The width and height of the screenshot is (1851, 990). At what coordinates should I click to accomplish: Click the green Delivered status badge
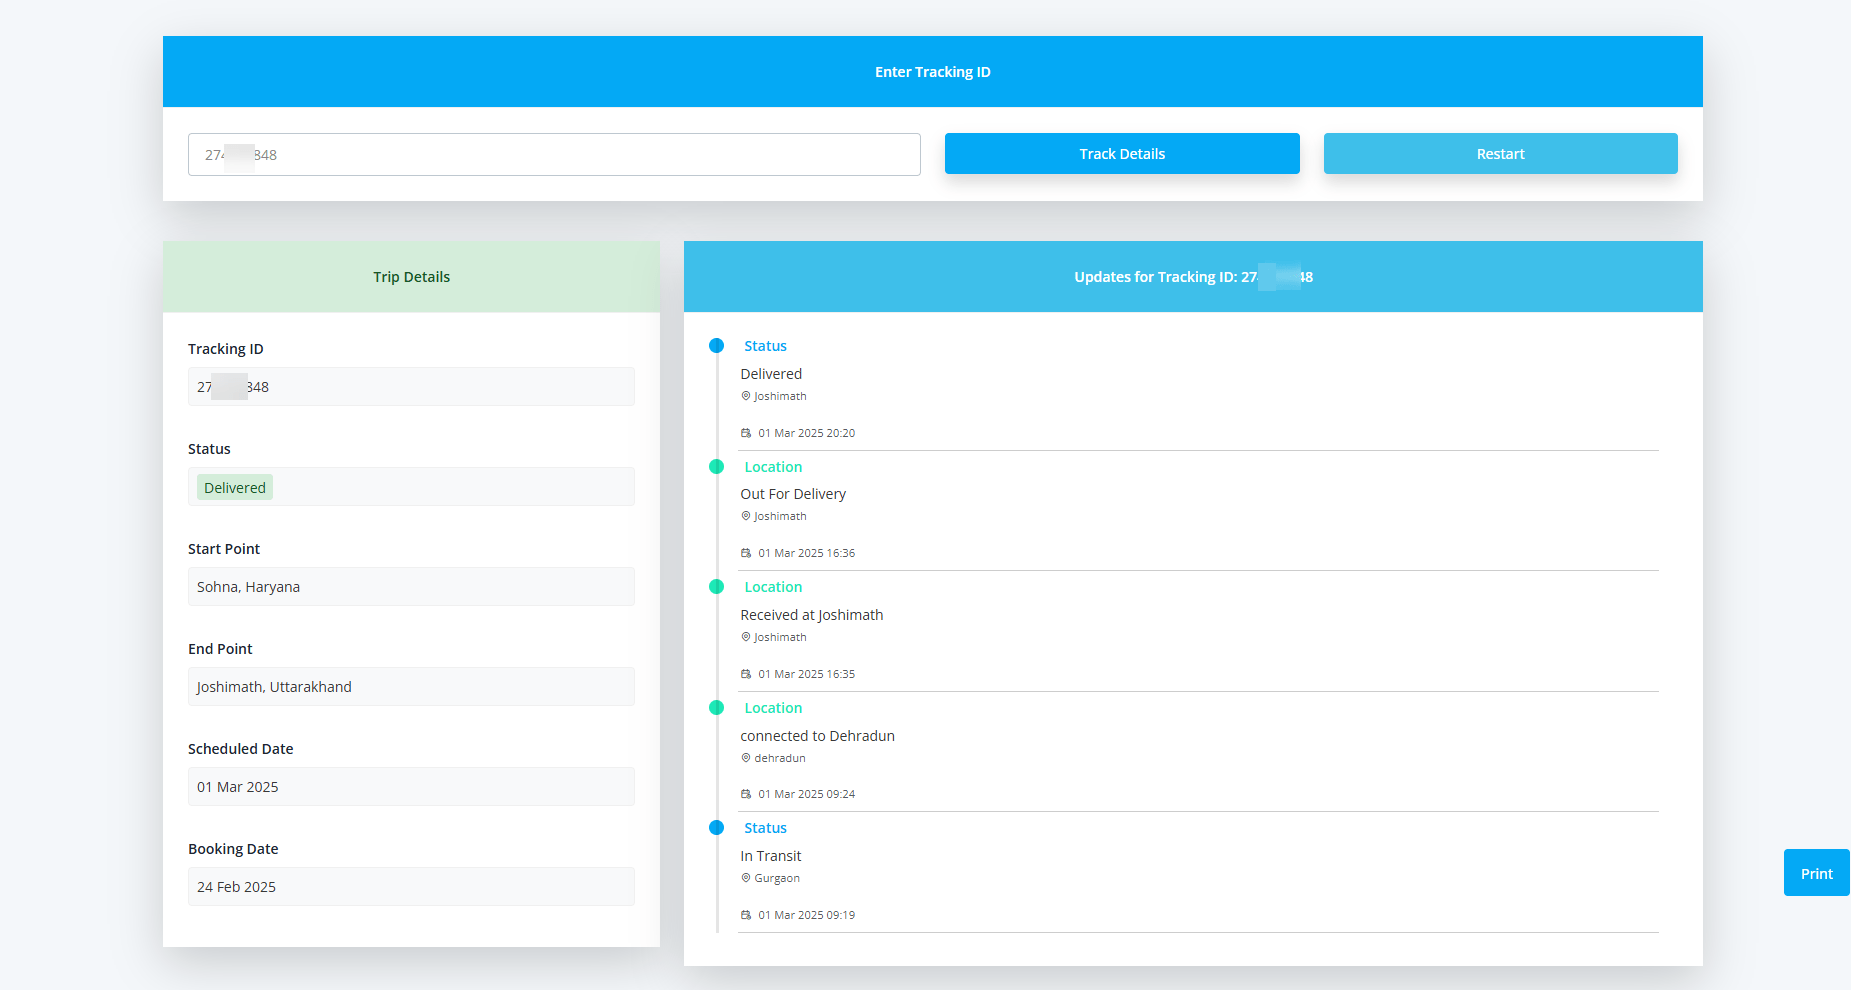(x=235, y=488)
